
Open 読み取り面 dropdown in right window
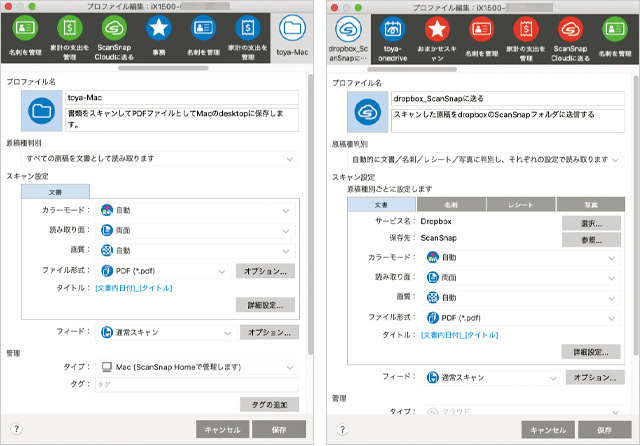[x=520, y=278]
